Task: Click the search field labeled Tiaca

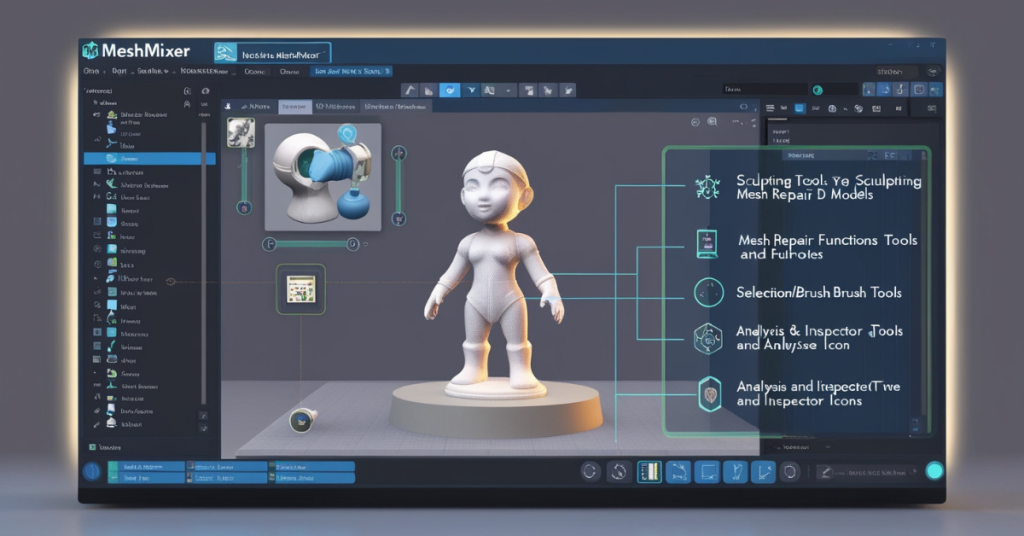Action: [764, 89]
